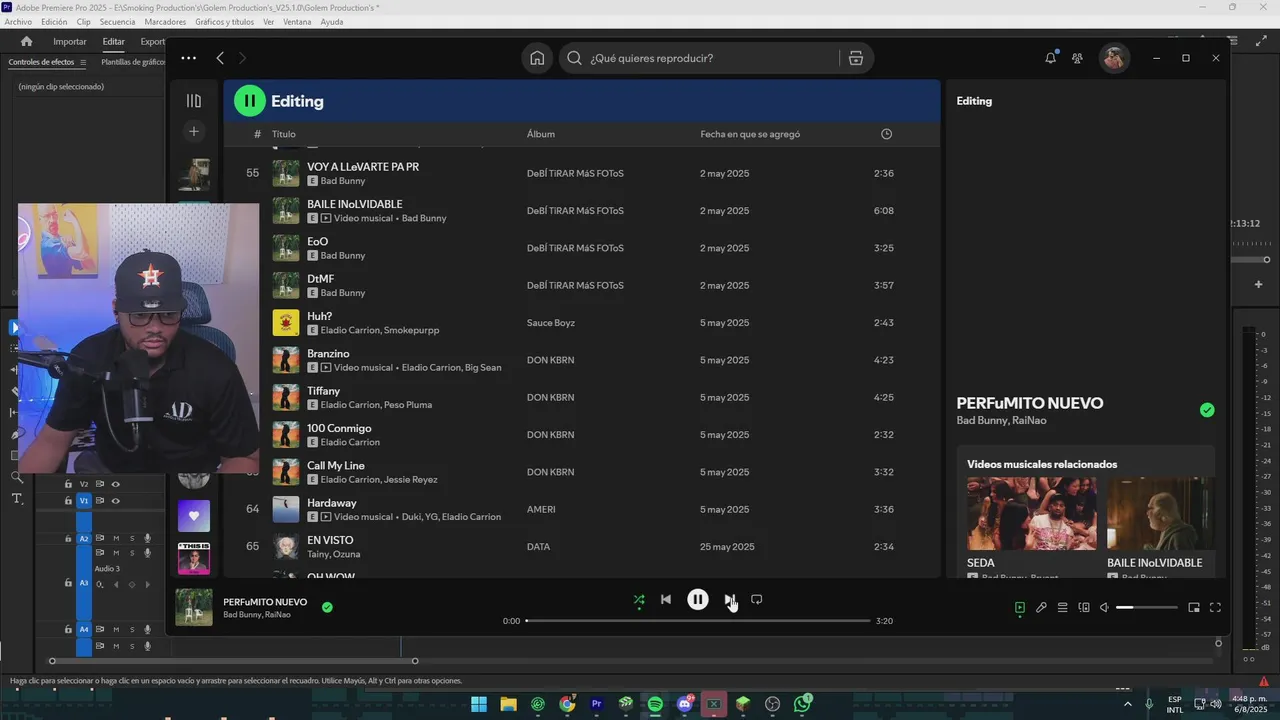Click the green check in Now Playing panel

[1207, 410]
